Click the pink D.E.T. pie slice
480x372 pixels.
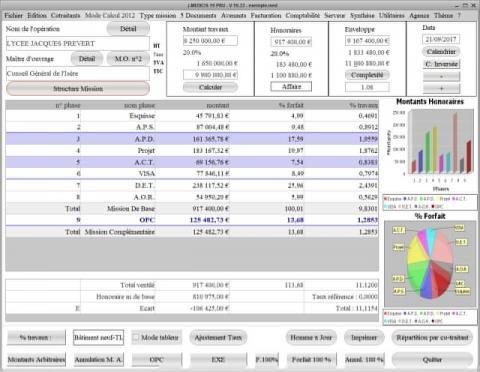tap(442, 247)
